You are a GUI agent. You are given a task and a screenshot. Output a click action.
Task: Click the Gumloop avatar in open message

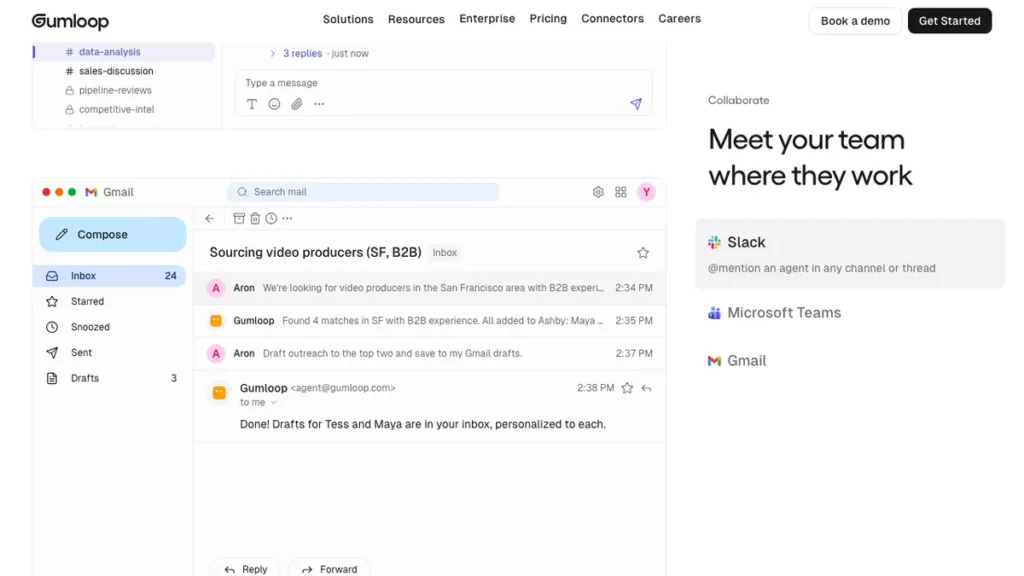point(219,393)
